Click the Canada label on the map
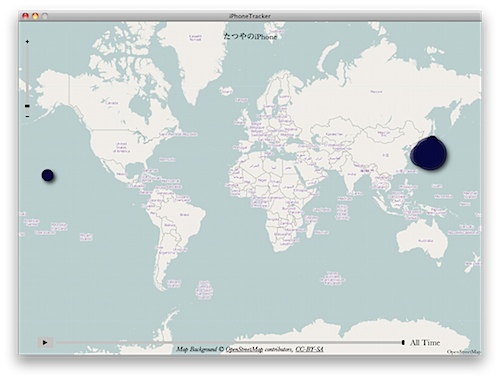500x380 pixels. (x=112, y=103)
